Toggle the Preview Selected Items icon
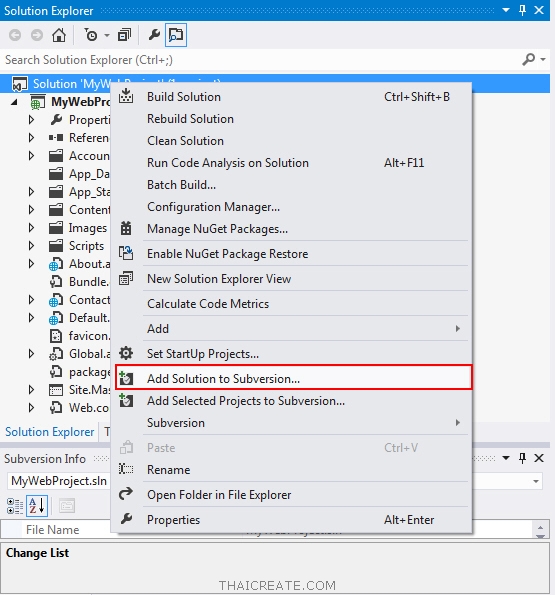Image resolution: width=555 pixels, height=595 pixels. pos(176,35)
